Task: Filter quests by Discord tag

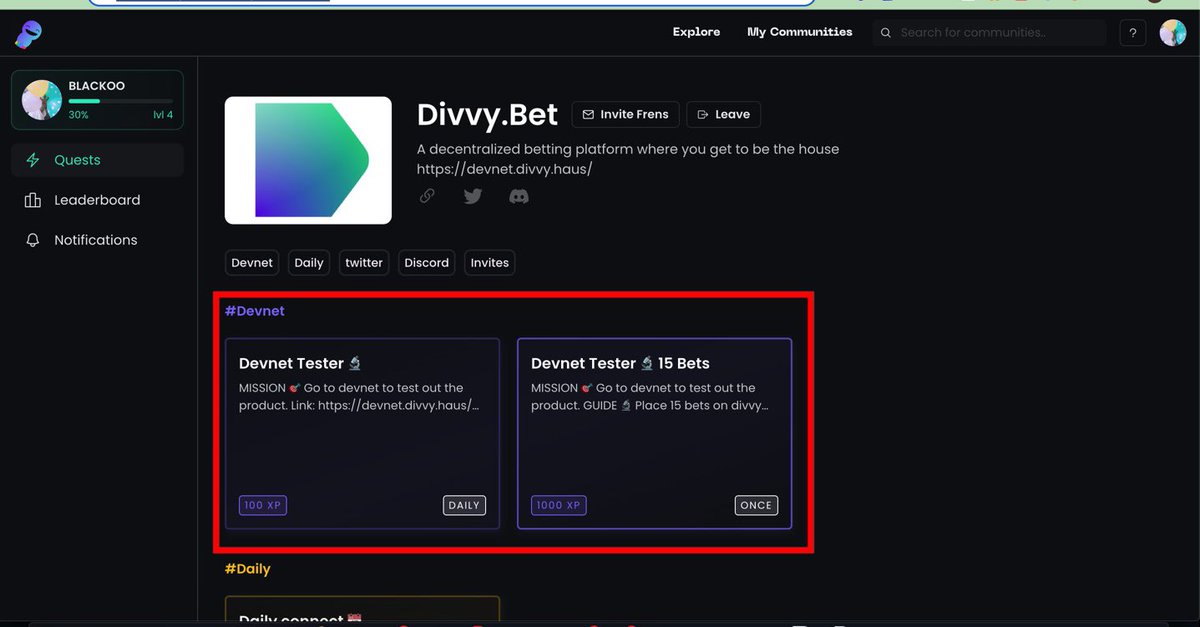Action: [x=427, y=263]
